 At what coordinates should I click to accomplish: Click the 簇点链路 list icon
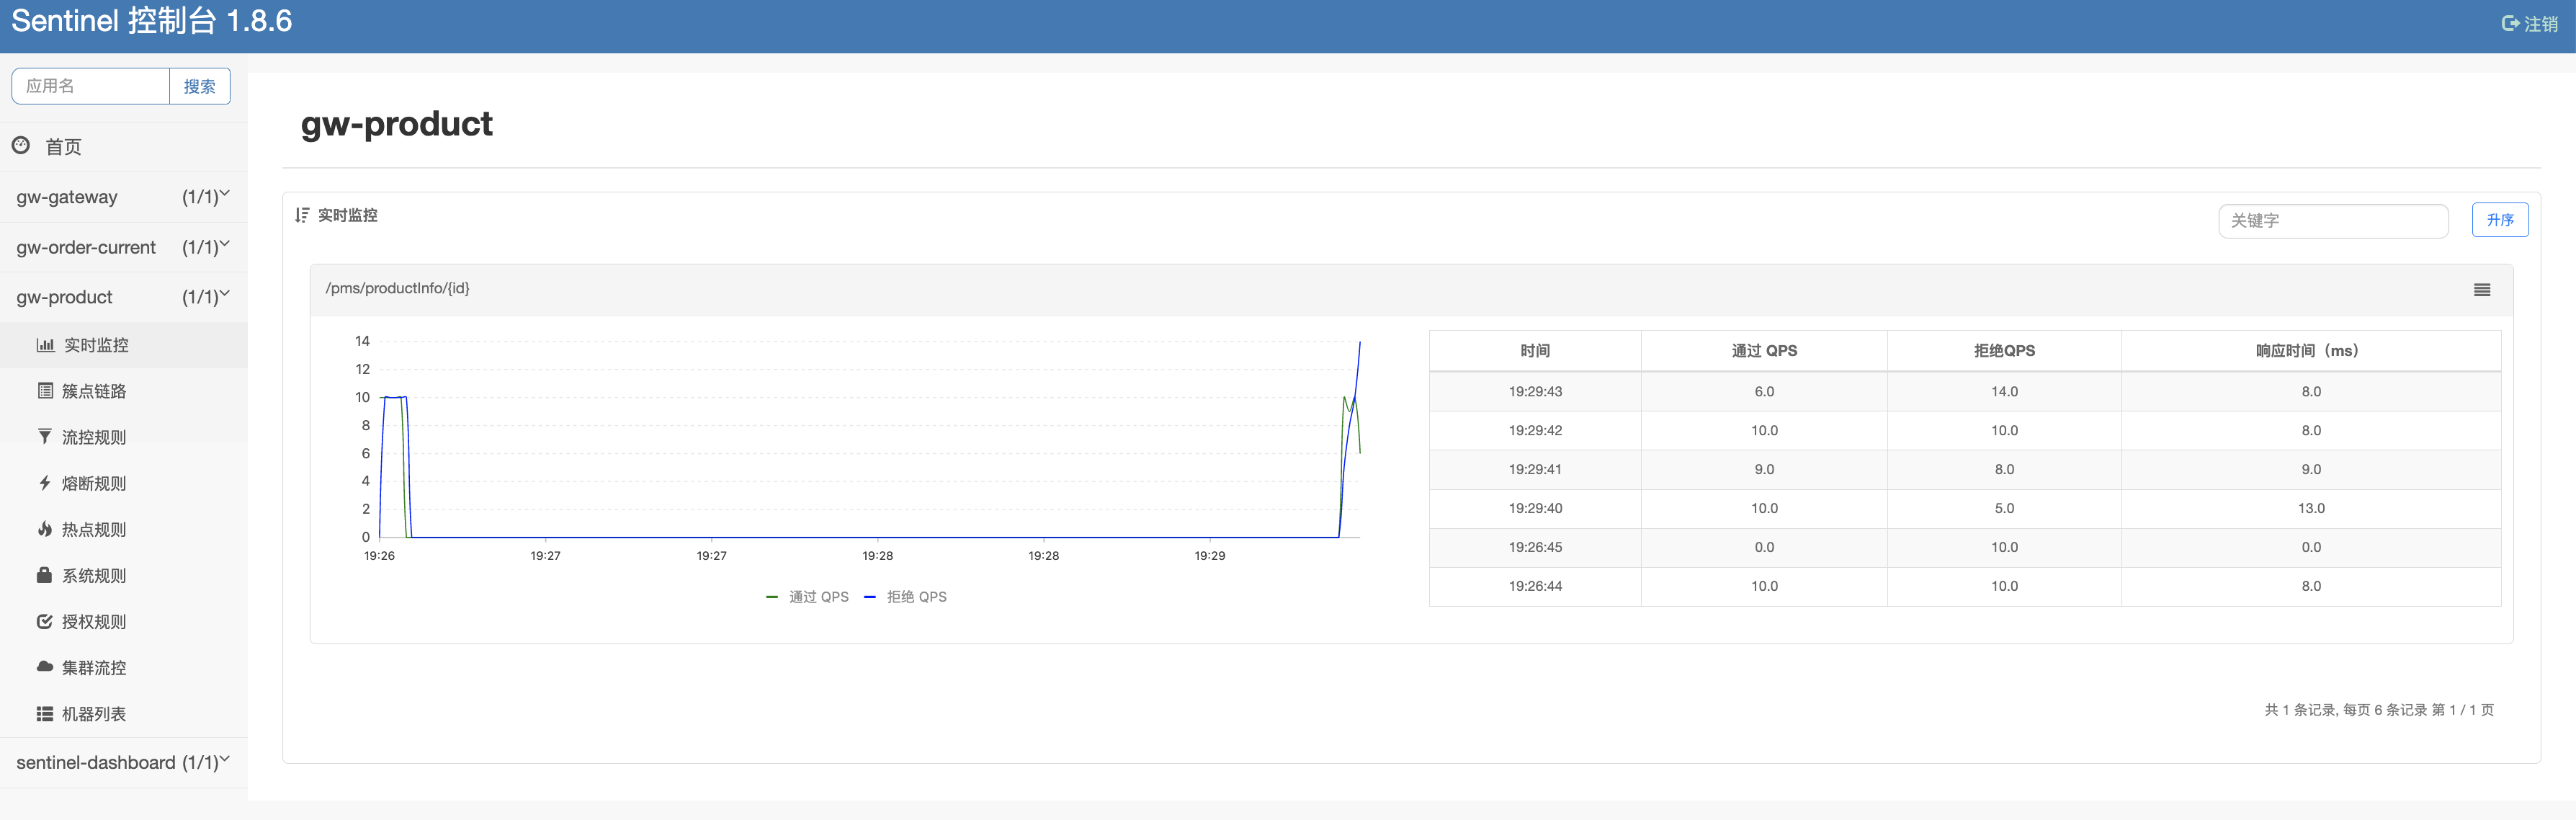coord(45,391)
